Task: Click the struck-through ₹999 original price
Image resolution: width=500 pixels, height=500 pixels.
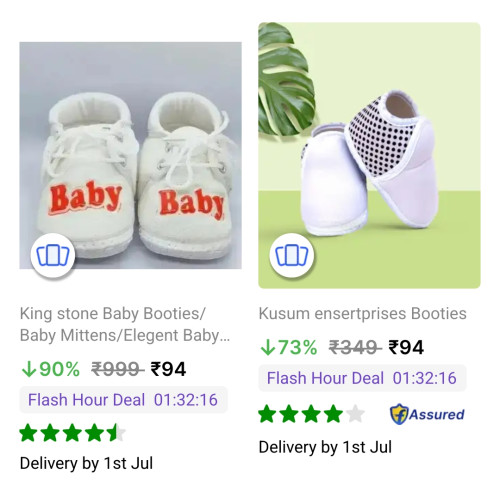Action: pos(116,369)
